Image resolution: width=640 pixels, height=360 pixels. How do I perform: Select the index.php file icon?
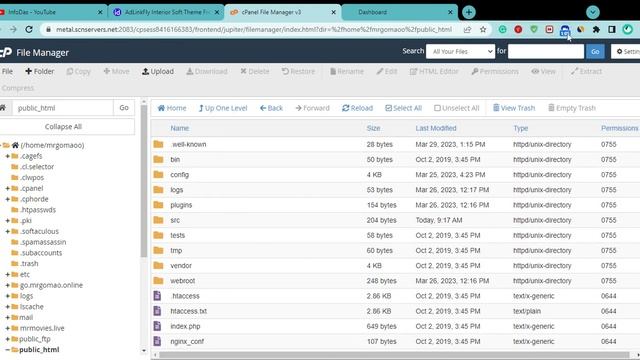(157, 326)
